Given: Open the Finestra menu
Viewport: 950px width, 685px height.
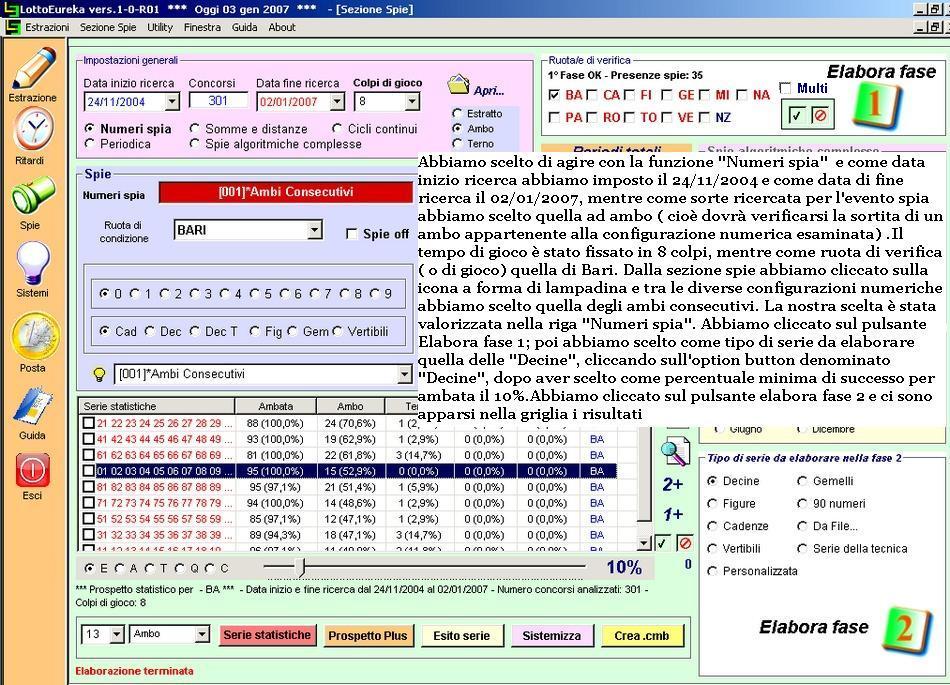Looking at the screenshot, I should click(x=202, y=27).
